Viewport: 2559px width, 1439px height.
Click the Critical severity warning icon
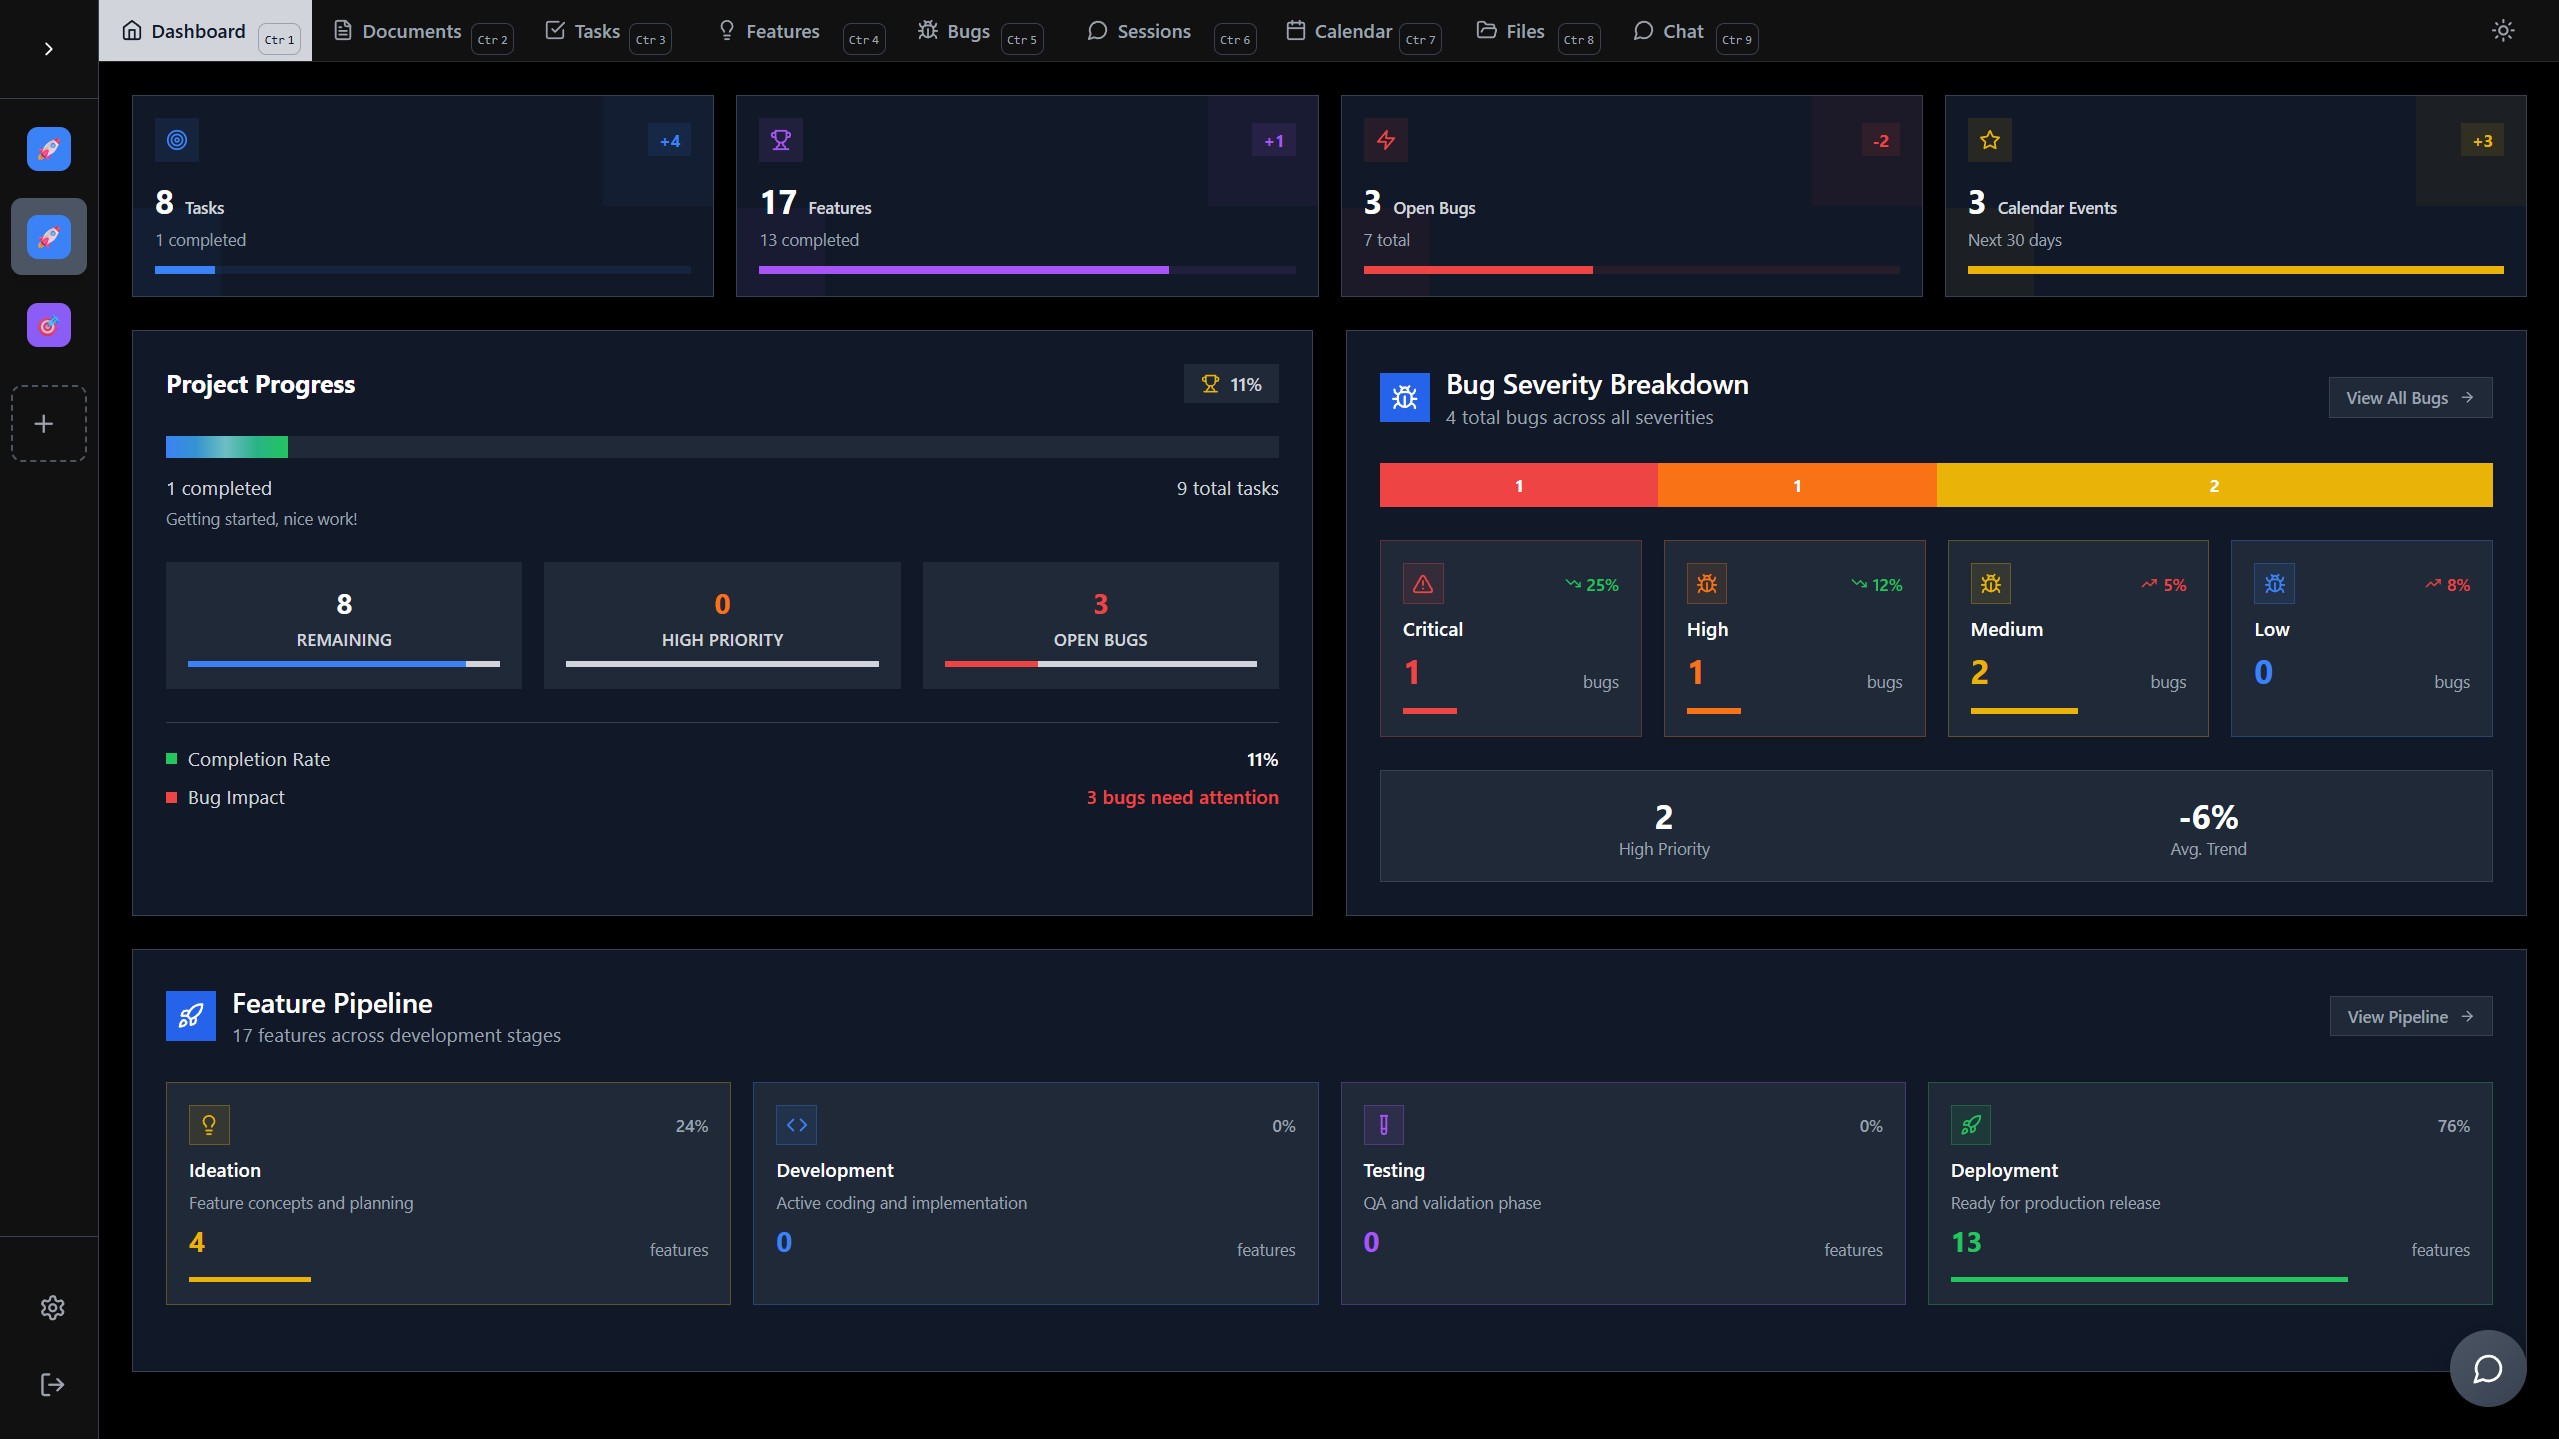click(x=1422, y=584)
